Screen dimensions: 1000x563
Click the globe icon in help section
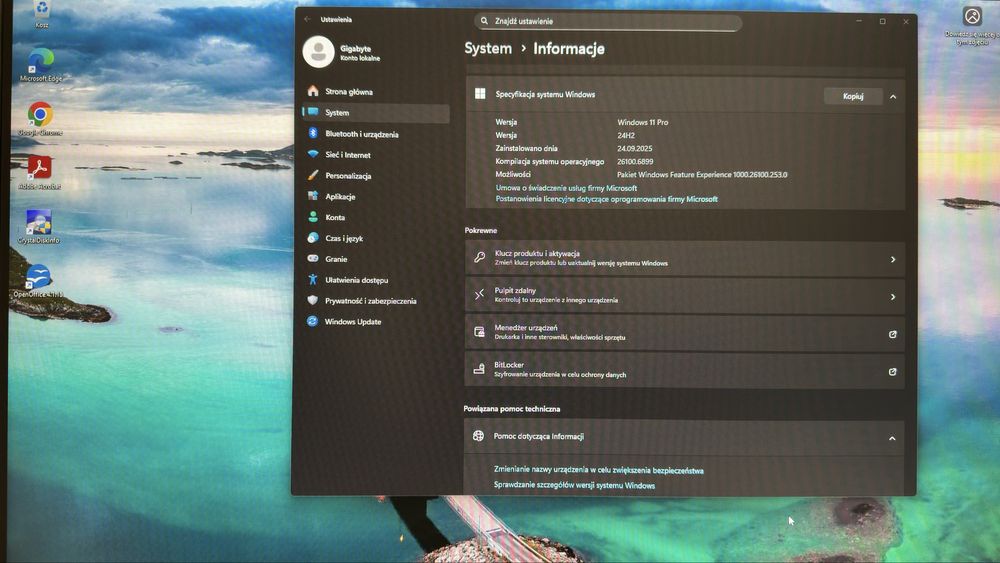point(478,436)
